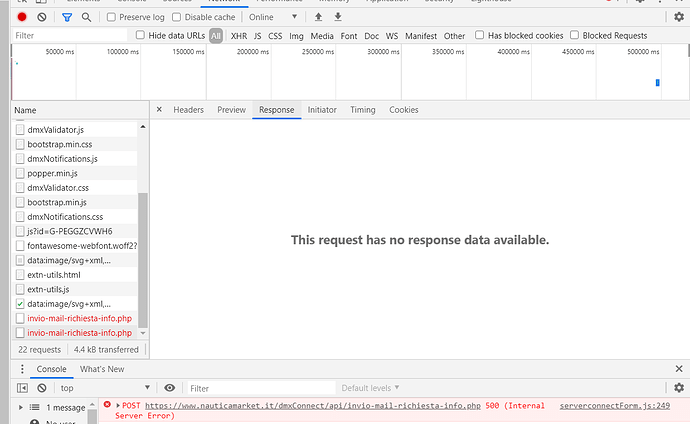Viewport: 690px width, 424px height.
Task: Clear the network log
Action: [x=42, y=17]
